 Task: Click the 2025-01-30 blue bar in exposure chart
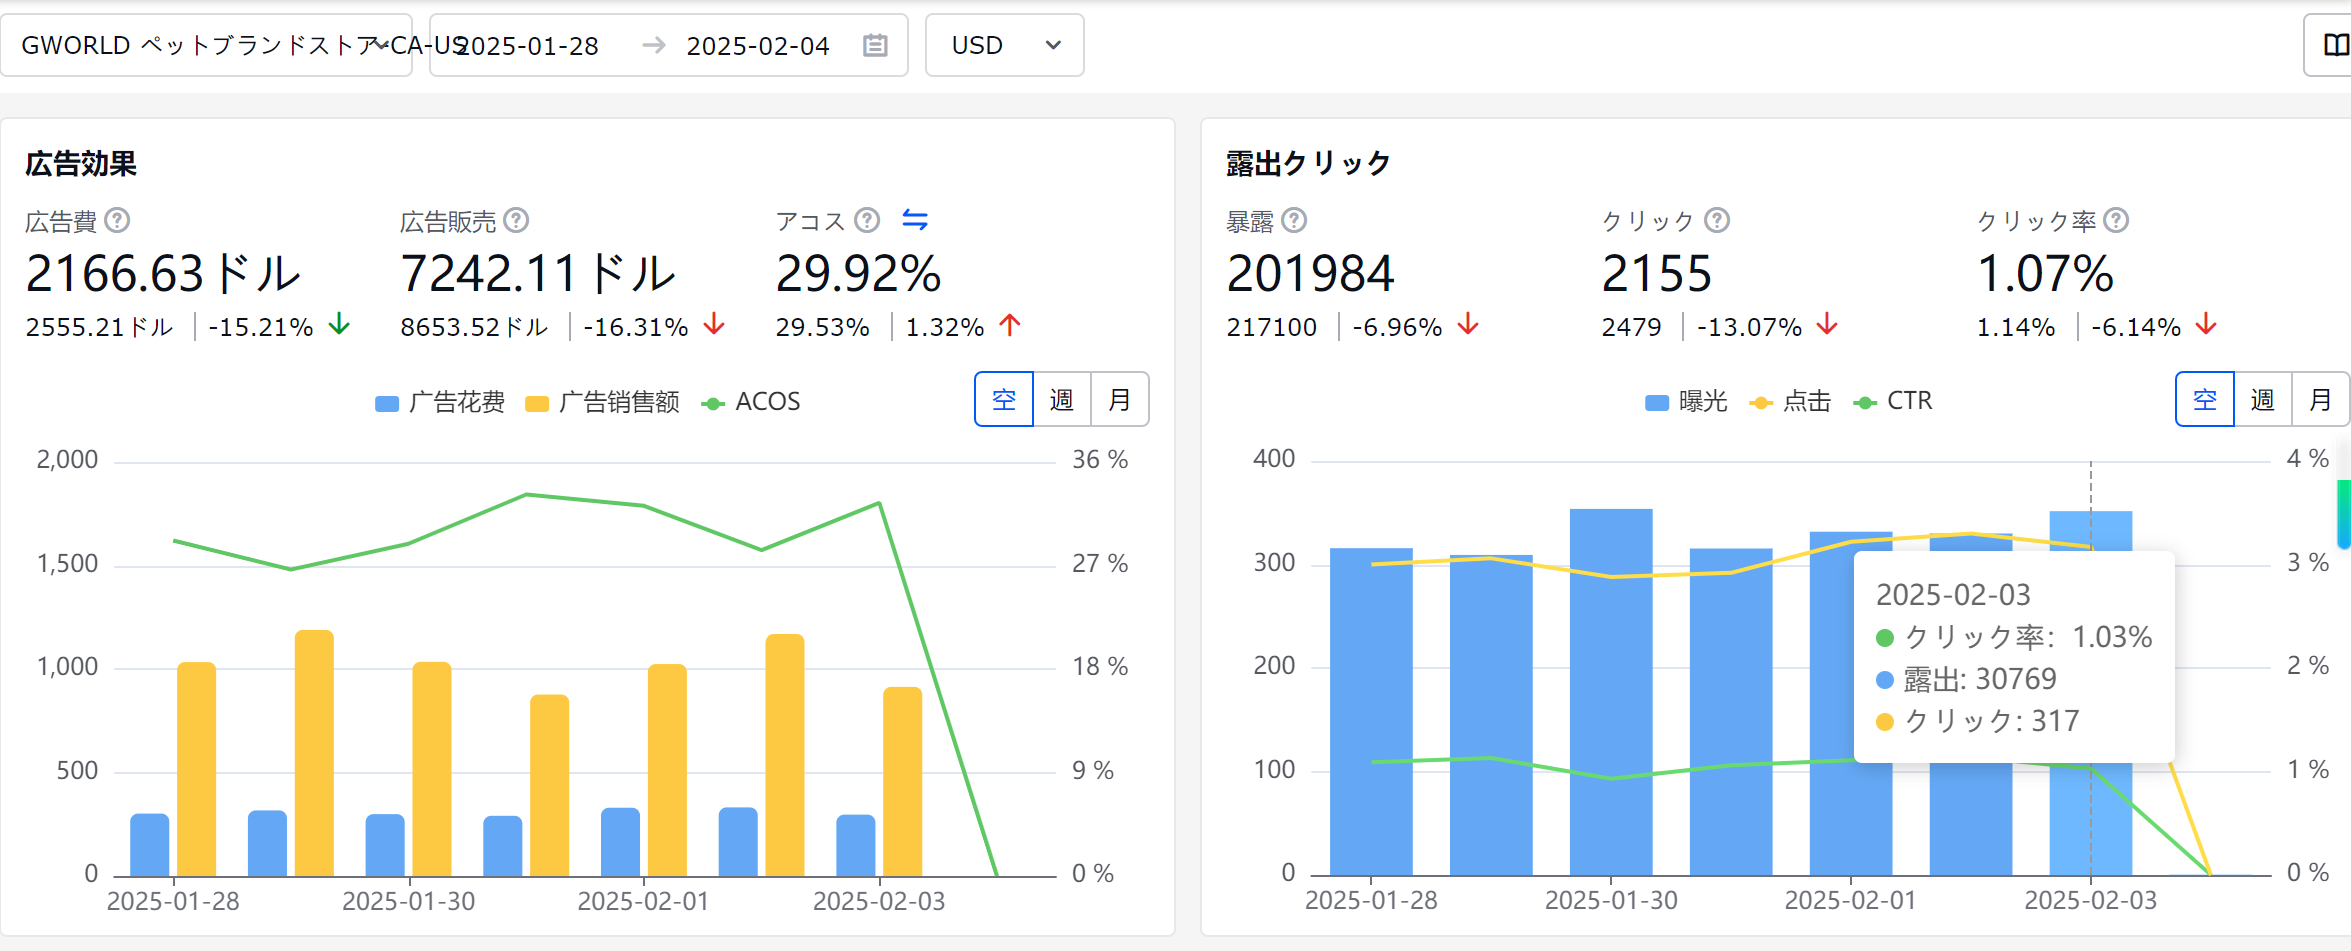click(x=1611, y=693)
